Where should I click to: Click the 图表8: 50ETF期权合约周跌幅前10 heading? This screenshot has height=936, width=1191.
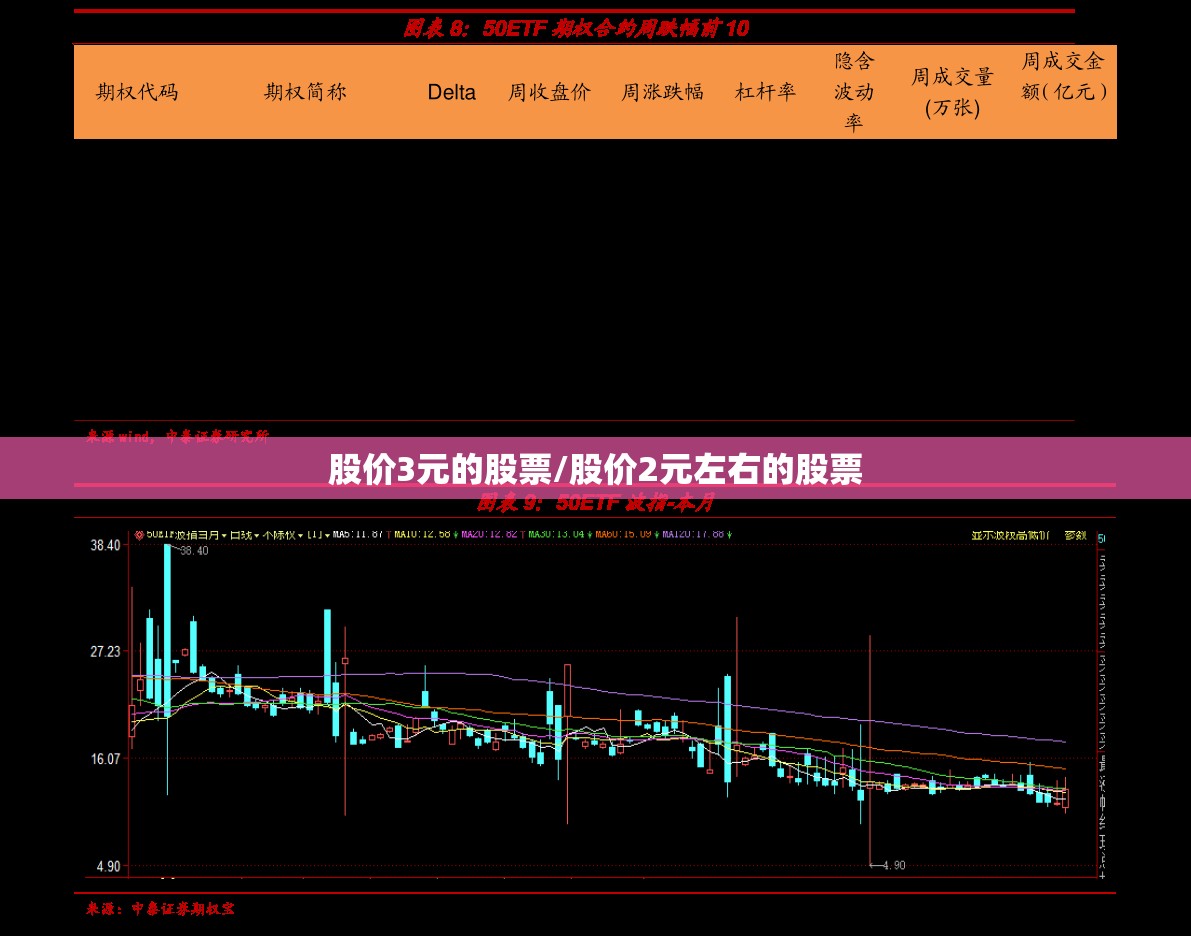576,28
